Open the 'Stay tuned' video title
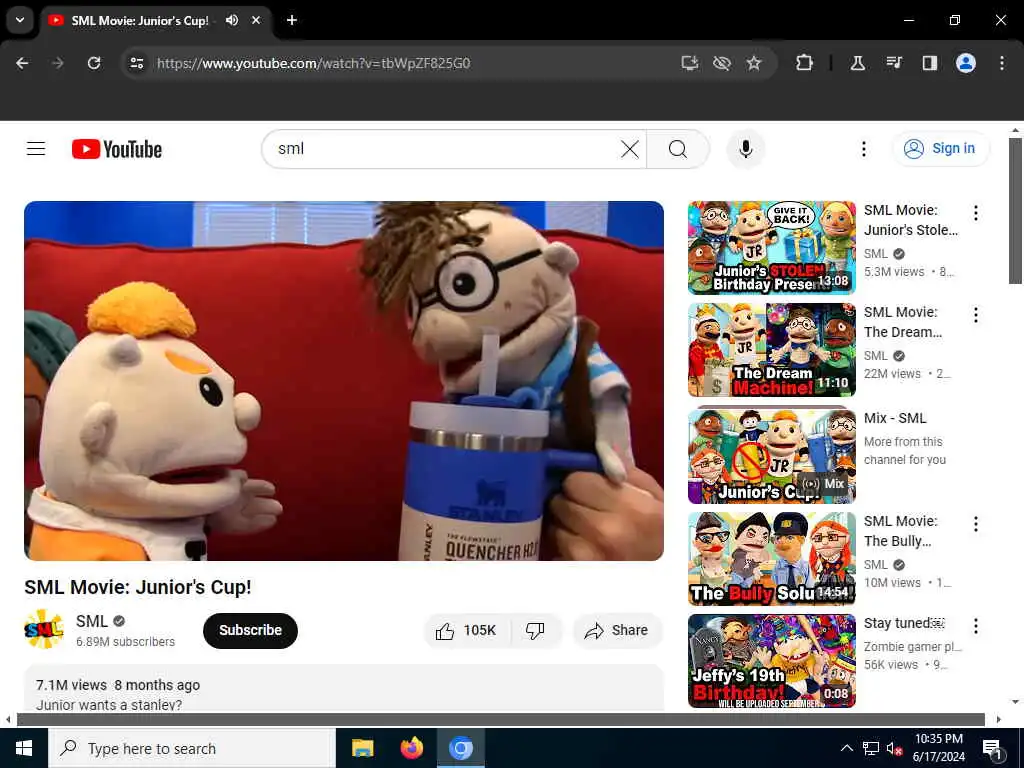This screenshot has width=1024, height=768. click(904, 623)
